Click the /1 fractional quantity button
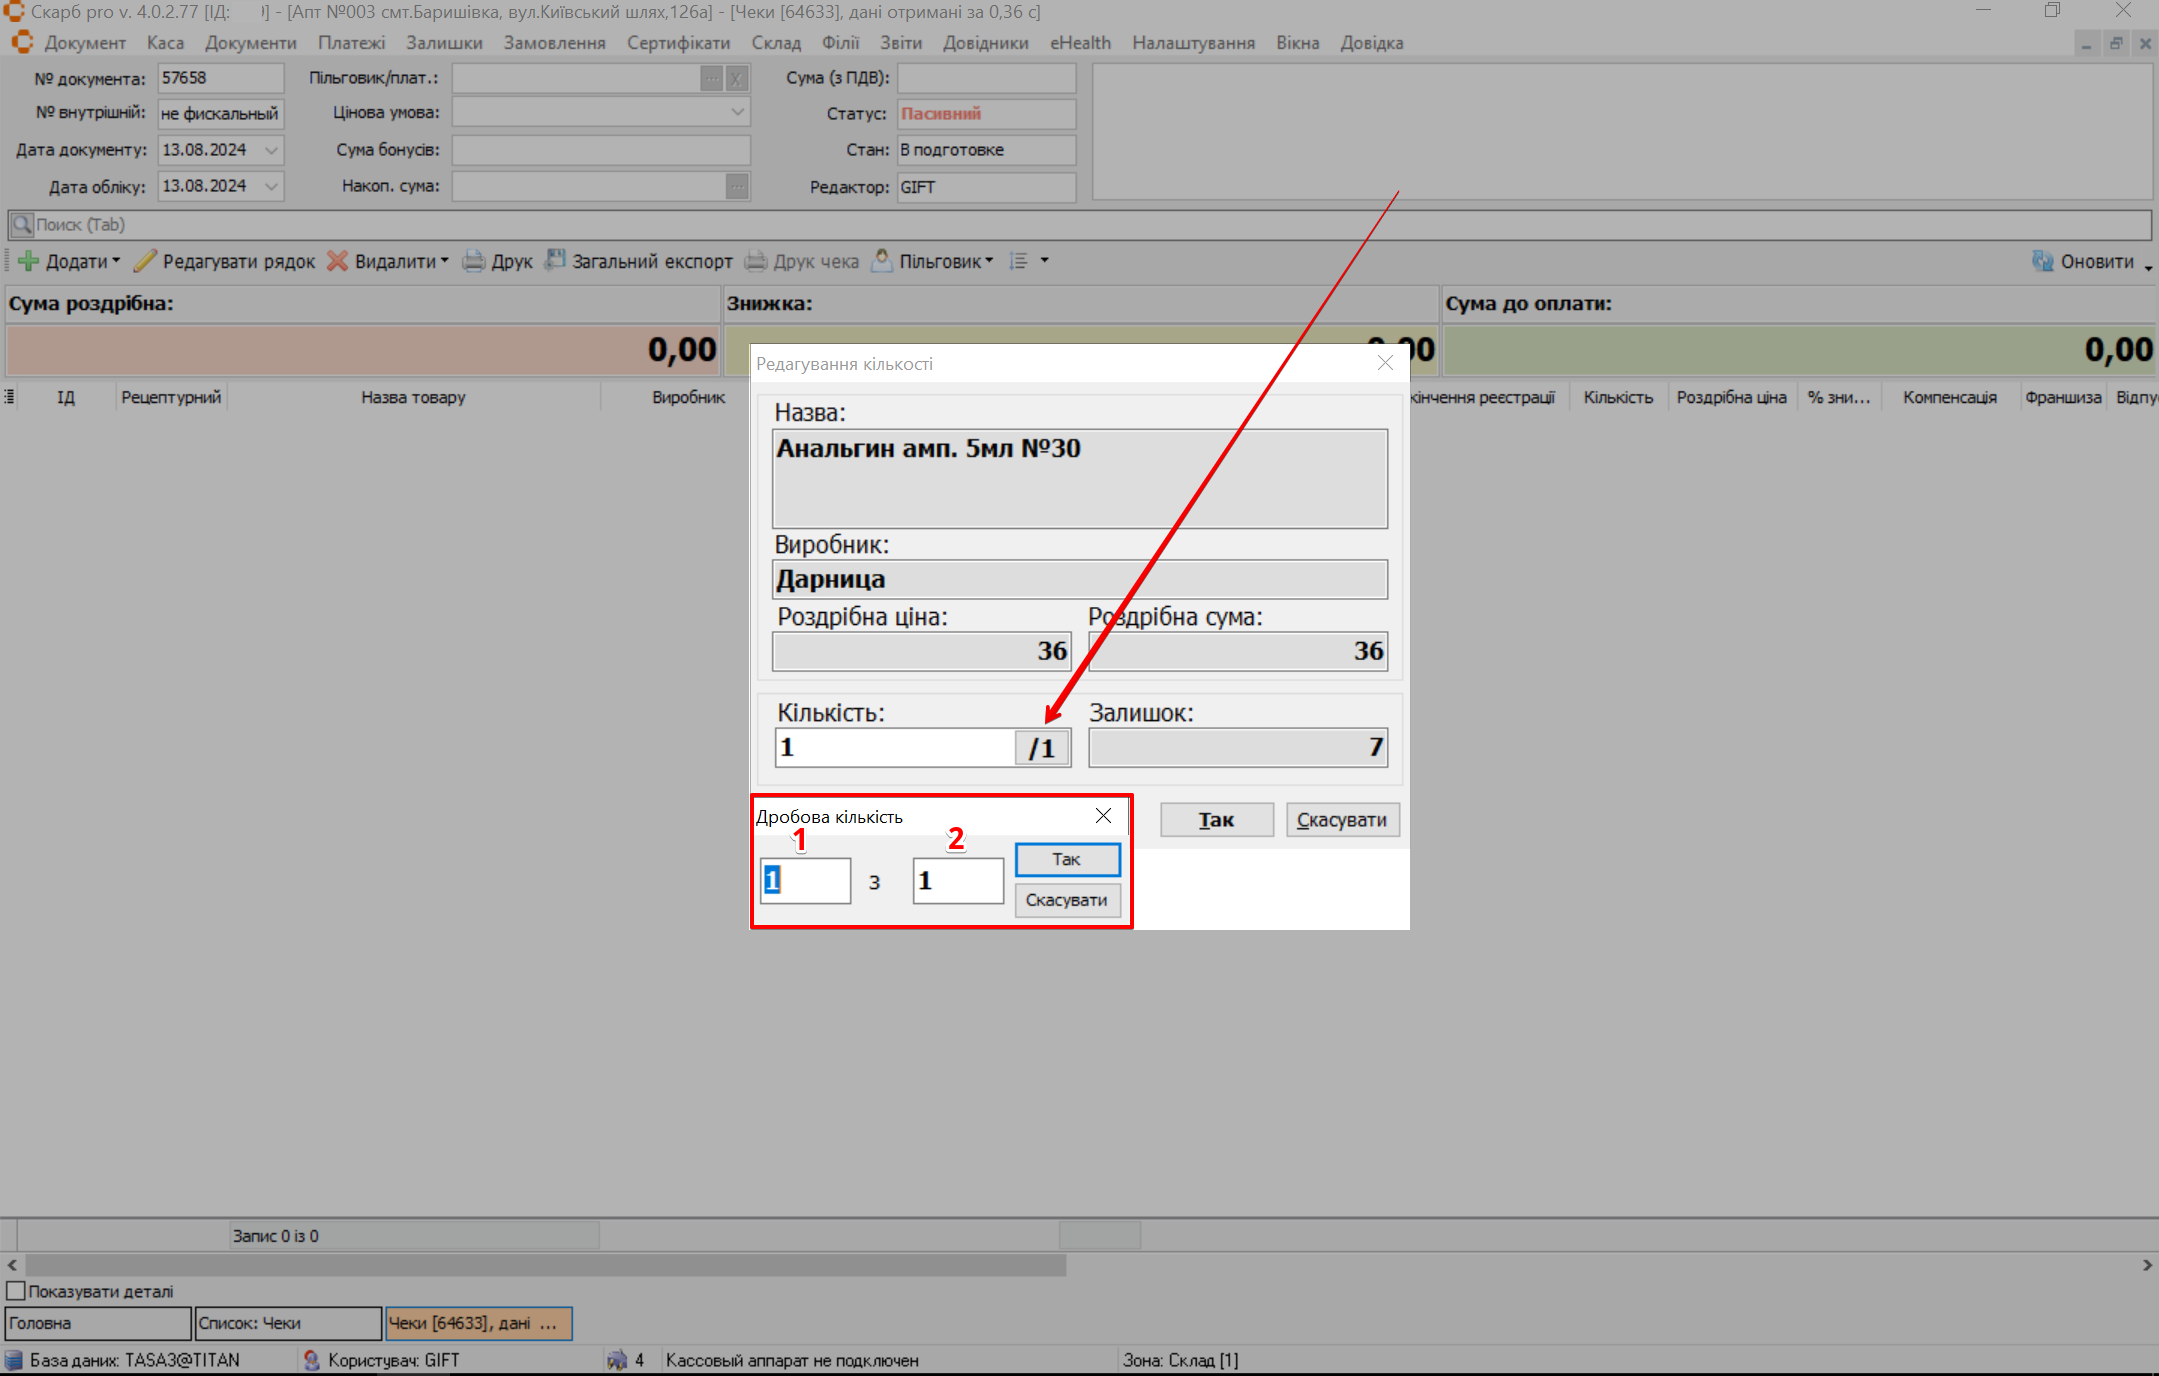Image resolution: width=2159 pixels, height=1376 pixels. [1042, 748]
